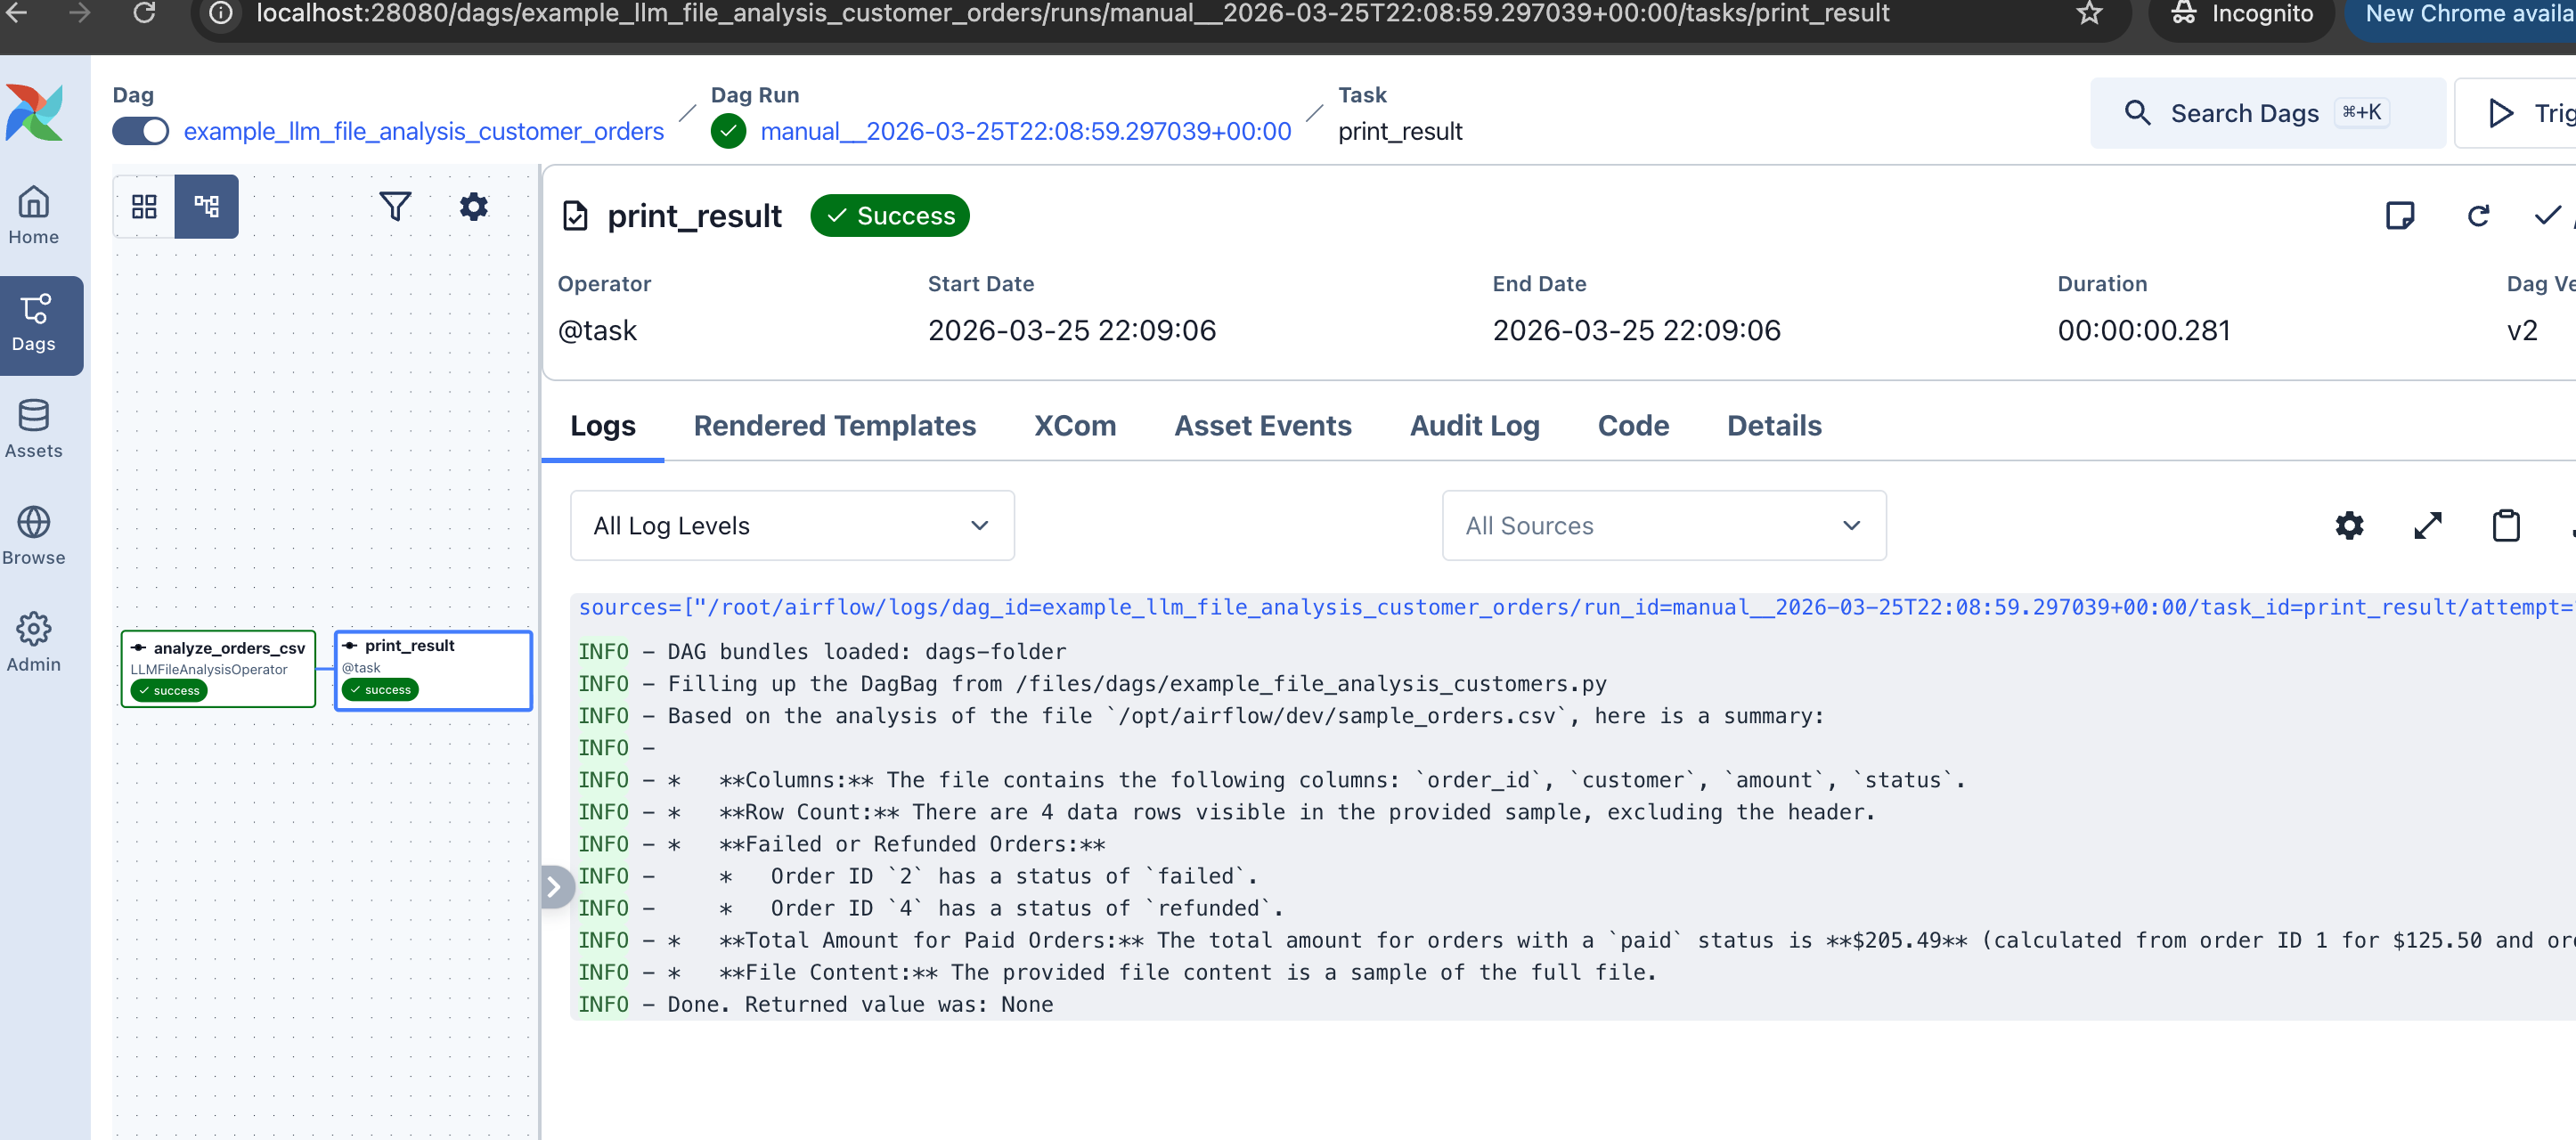
Task: Open the graph view filter options
Action: coord(395,206)
